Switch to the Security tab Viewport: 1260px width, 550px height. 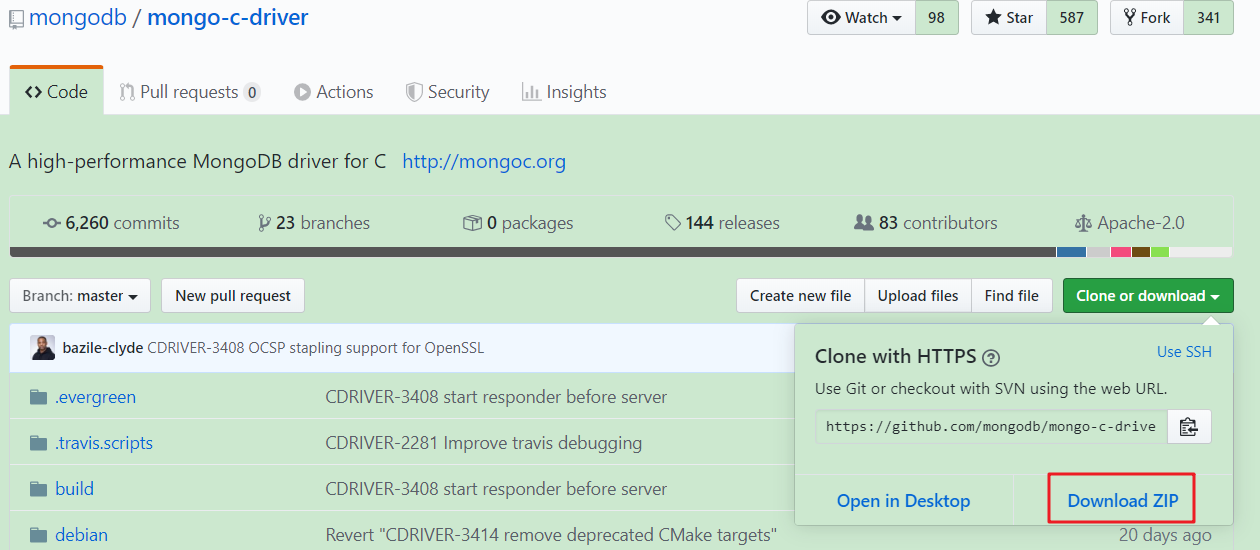coord(447,92)
